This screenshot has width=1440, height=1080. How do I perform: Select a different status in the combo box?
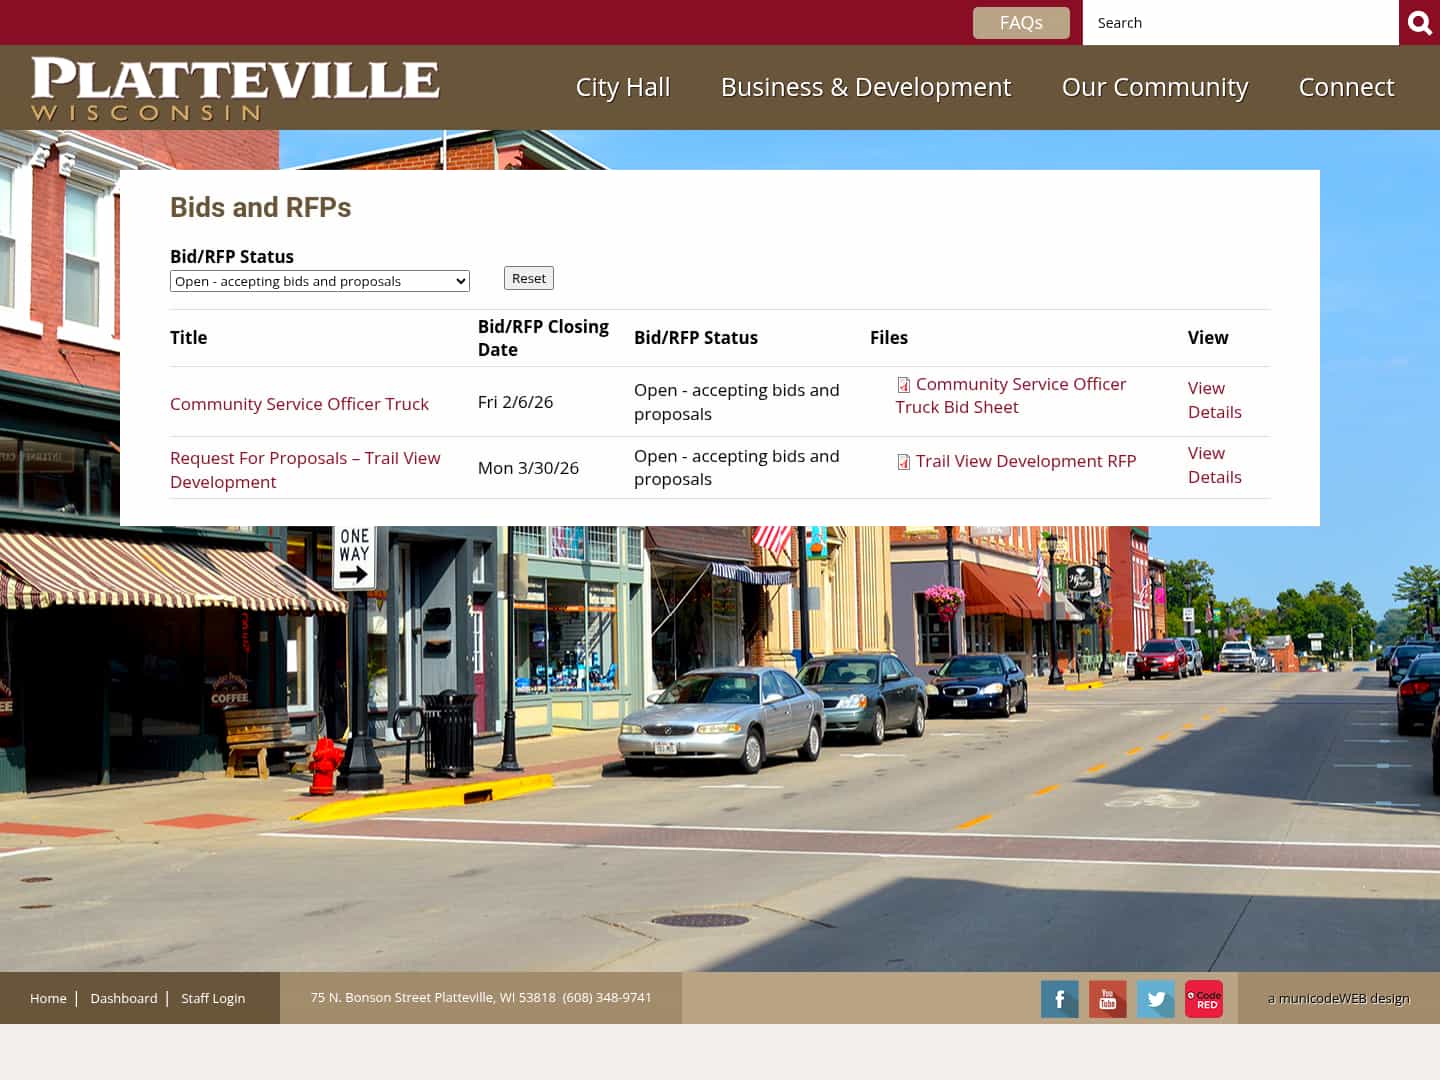[320, 281]
